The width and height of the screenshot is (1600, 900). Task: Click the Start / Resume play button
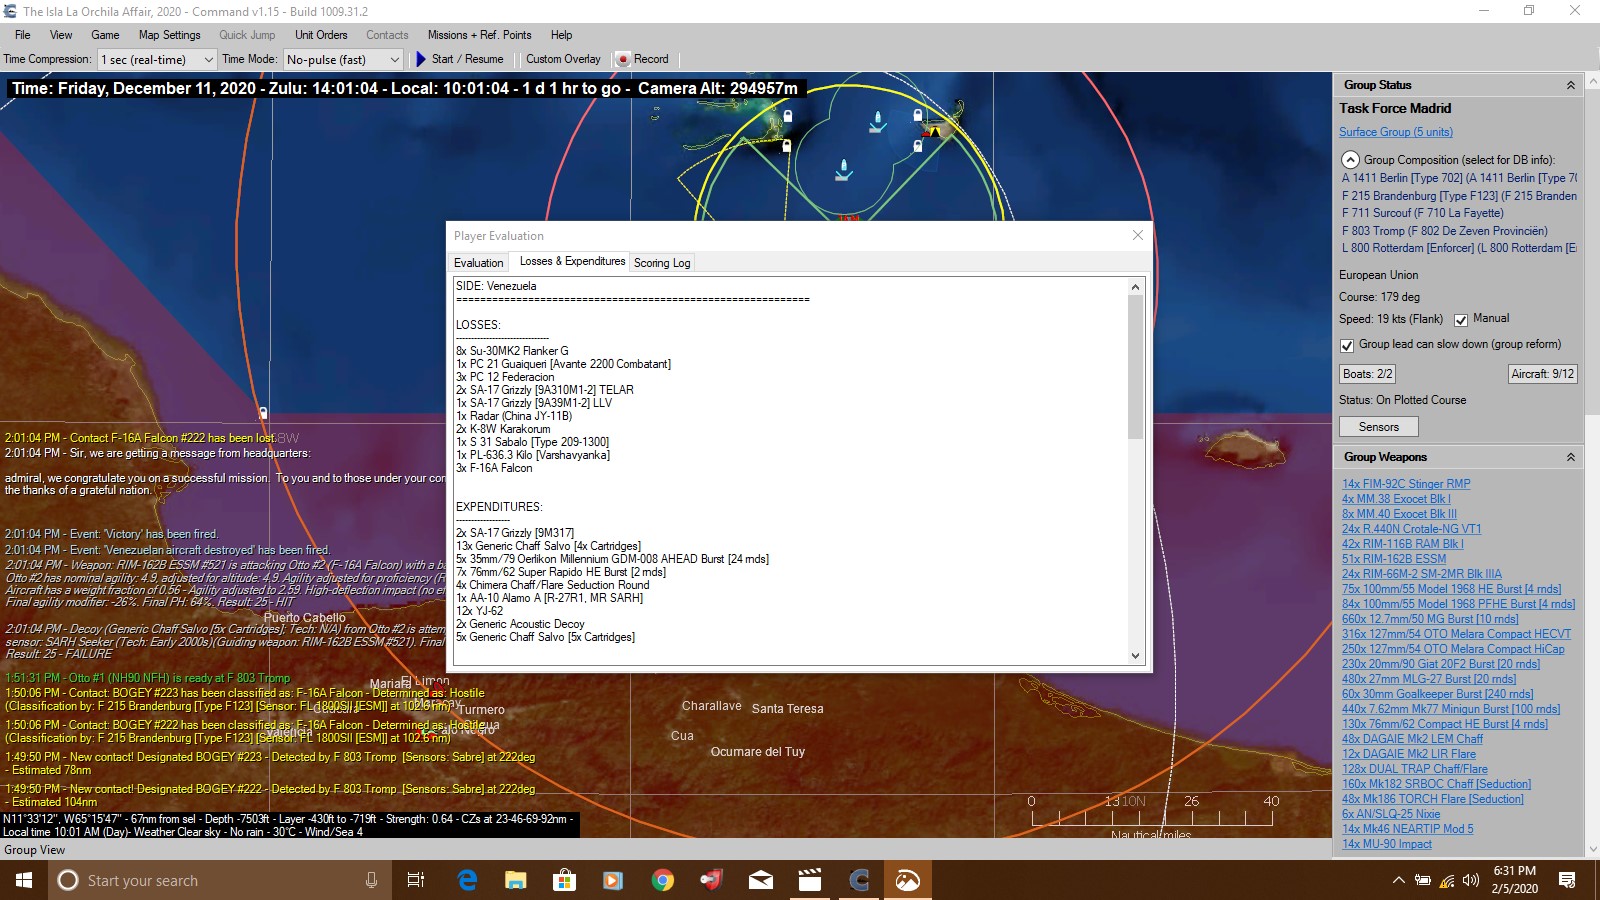459,59
